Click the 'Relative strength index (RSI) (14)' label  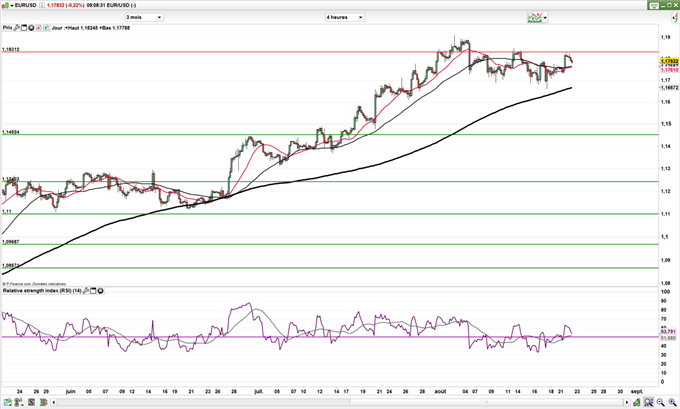tap(42, 291)
